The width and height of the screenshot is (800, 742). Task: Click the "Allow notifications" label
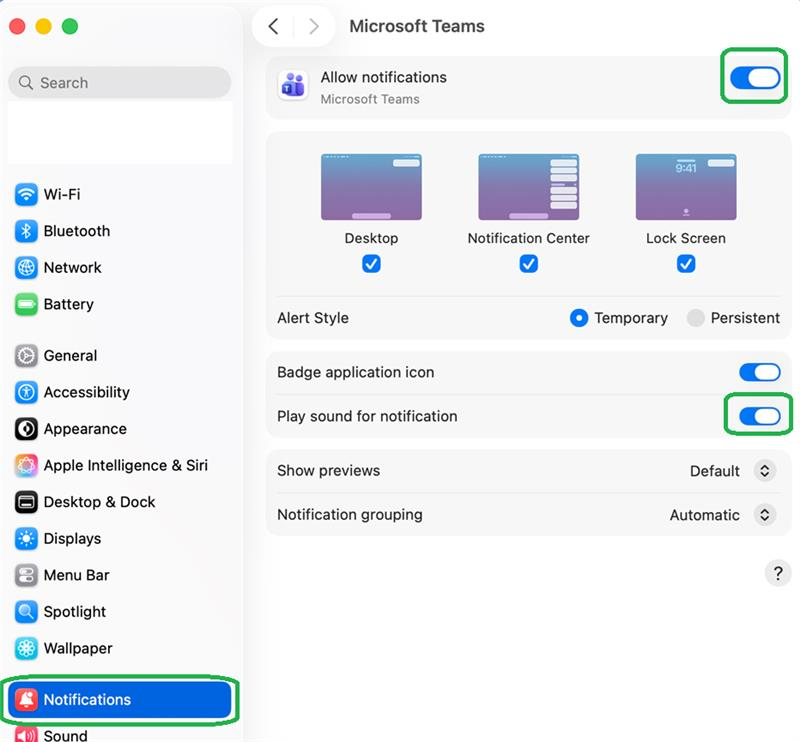click(384, 78)
